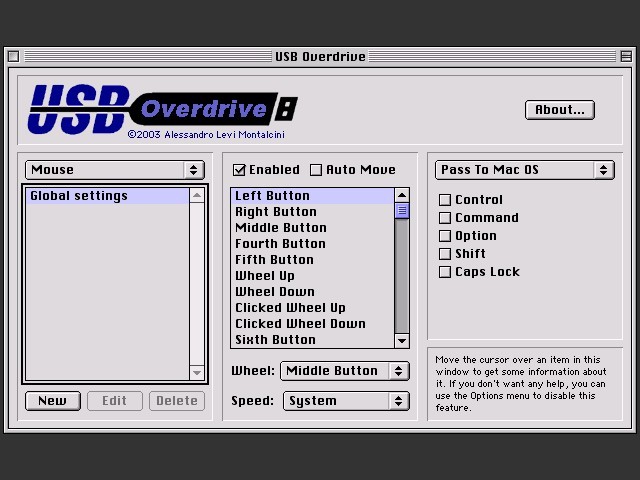Select Sixth Button in the list
The image size is (640, 480).
(313, 340)
